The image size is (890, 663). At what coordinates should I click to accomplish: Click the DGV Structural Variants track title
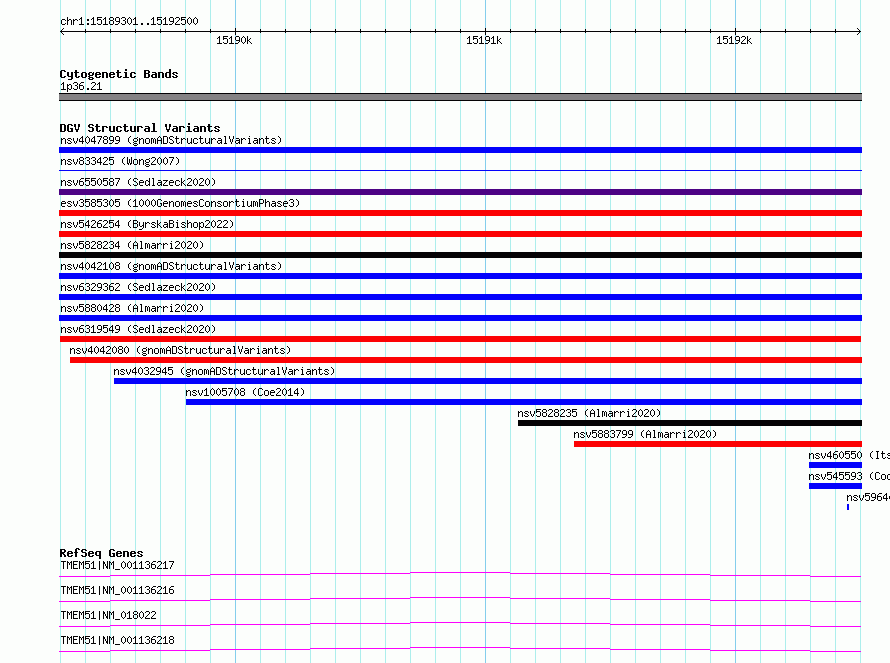pos(140,128)
